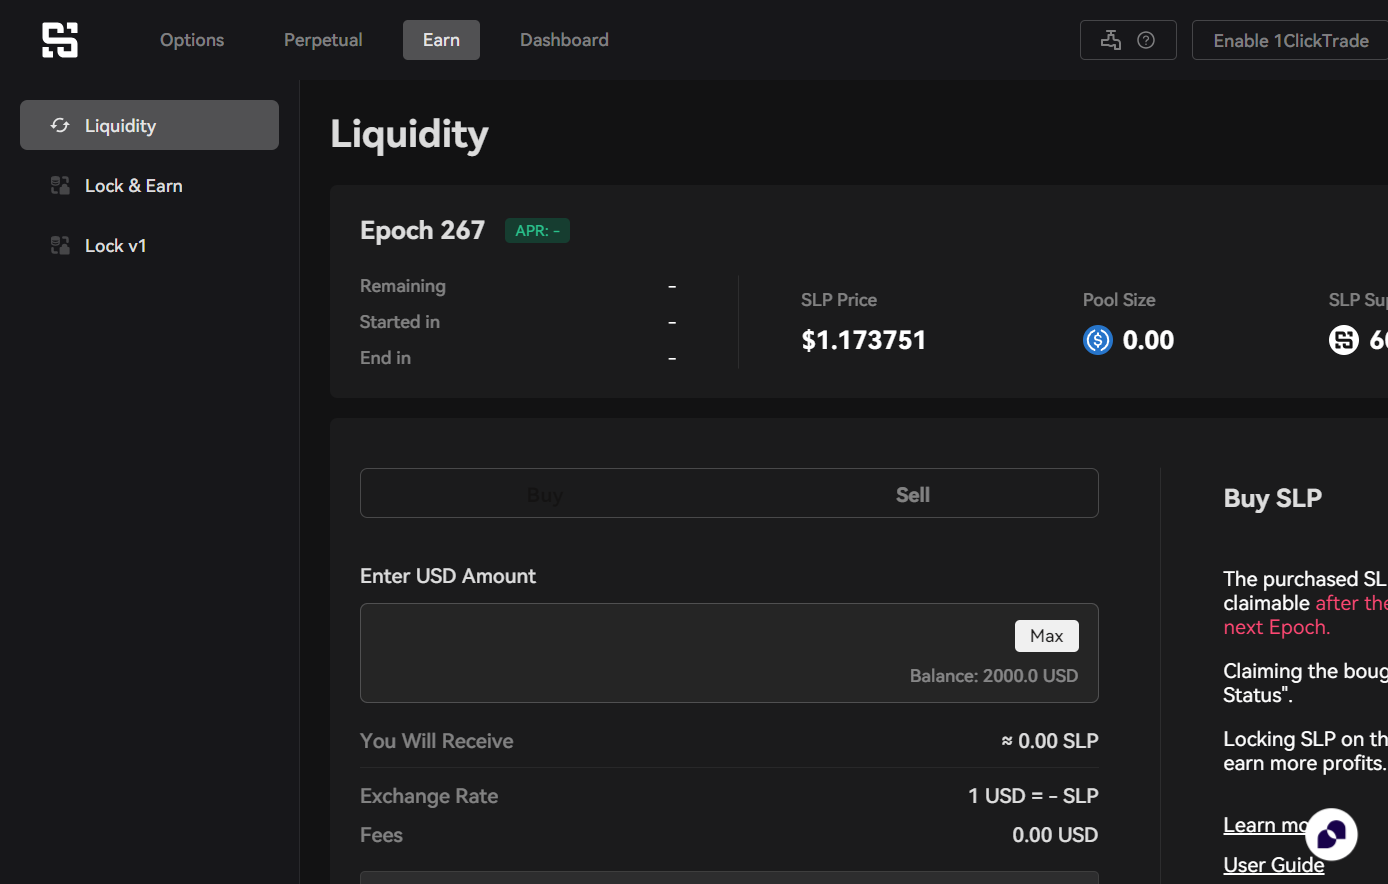Open the floating chat support widget
The image size is (1388, 884).
[x=1331, y=834]
